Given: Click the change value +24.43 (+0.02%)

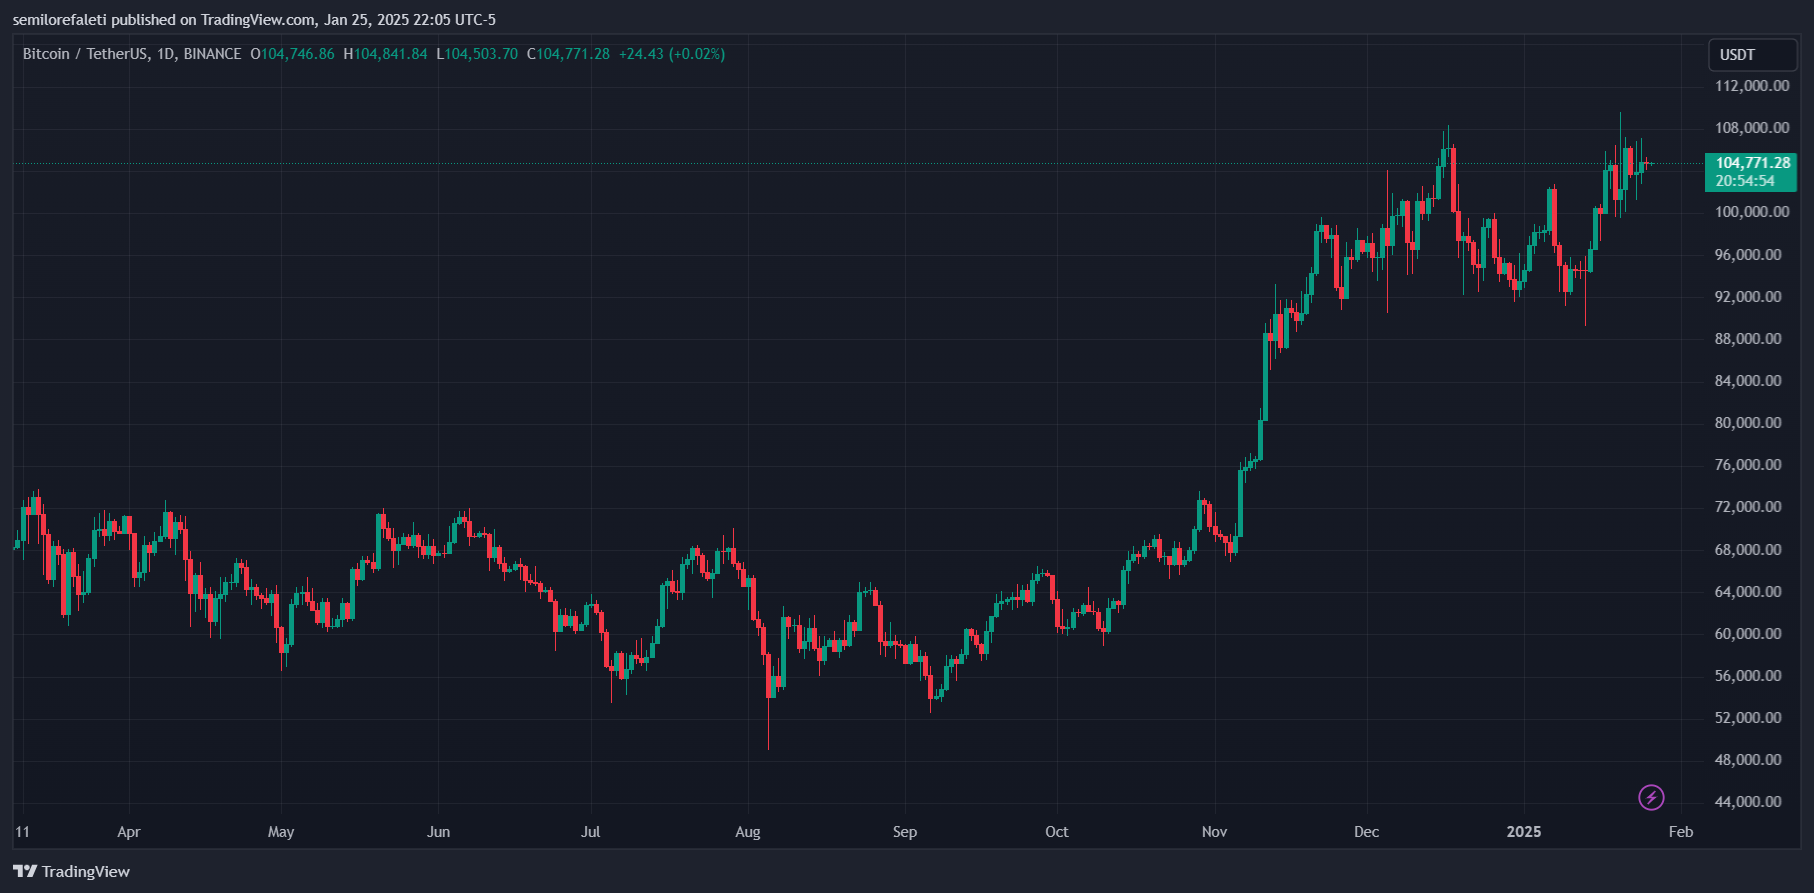Looking at the screenshot, I should [672, 54].
